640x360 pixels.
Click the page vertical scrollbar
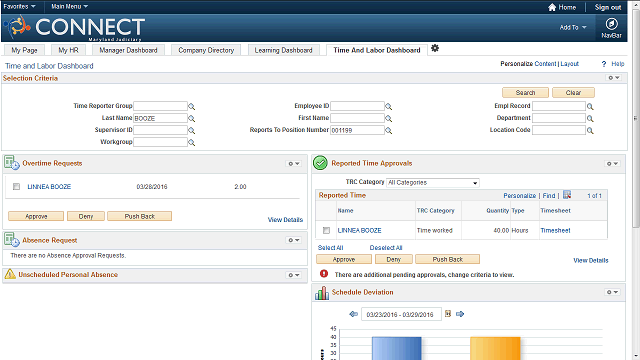click(x=636, y=118)
